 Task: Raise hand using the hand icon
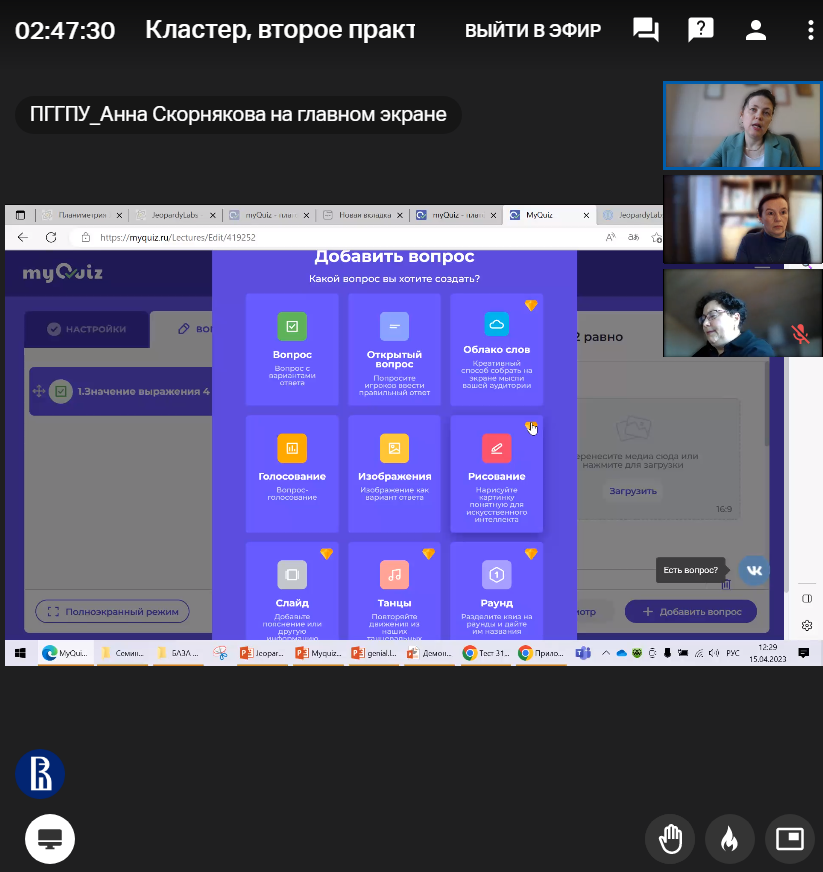(670, 839)
